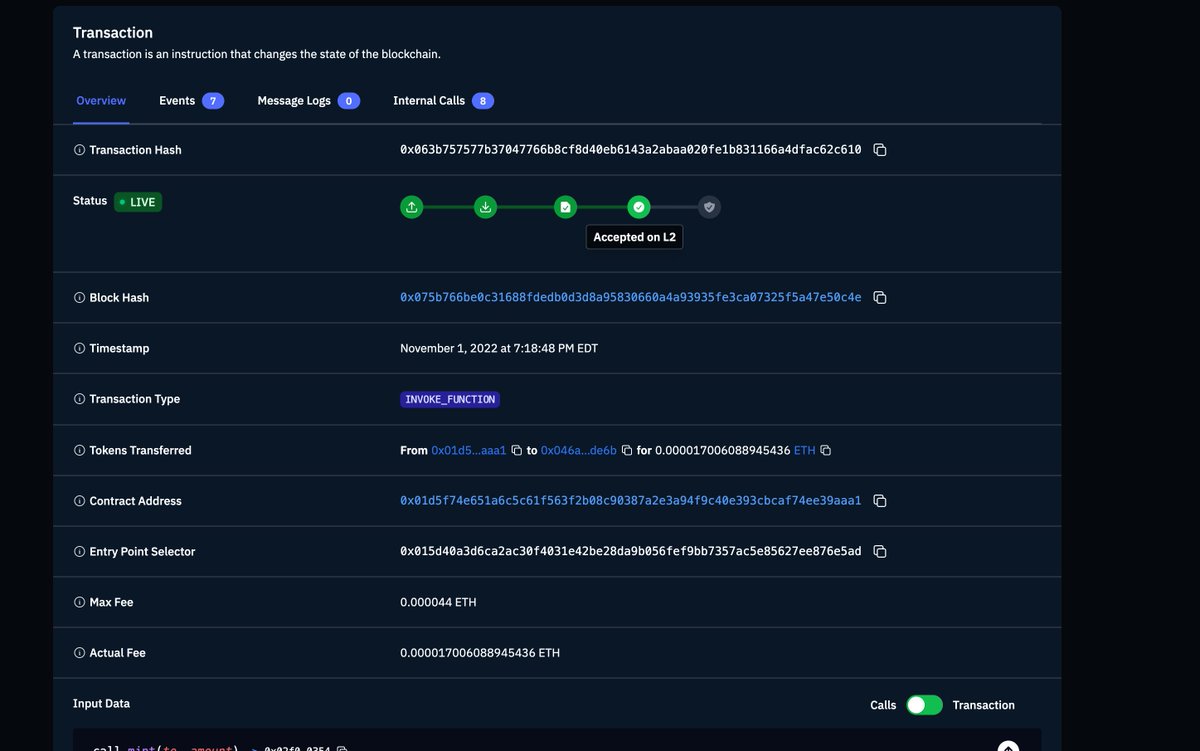This screenshot has width=1200, height=751.
Task: Copy the transaction hash value
Action: 880,150
